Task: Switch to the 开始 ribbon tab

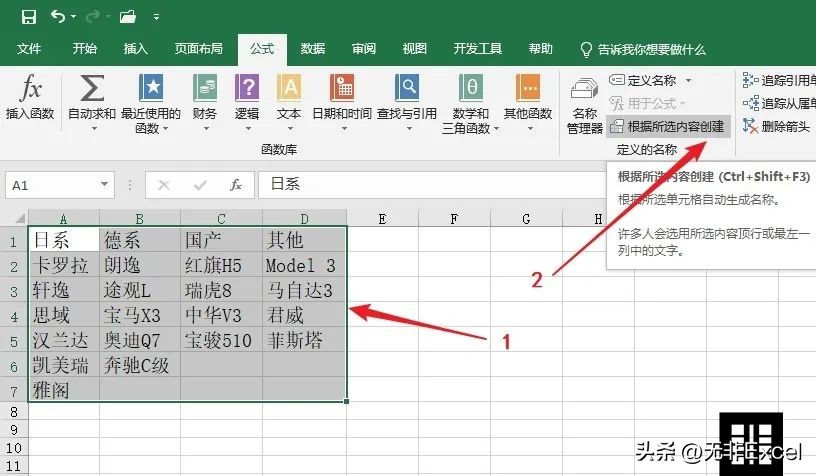Action: 84,49
